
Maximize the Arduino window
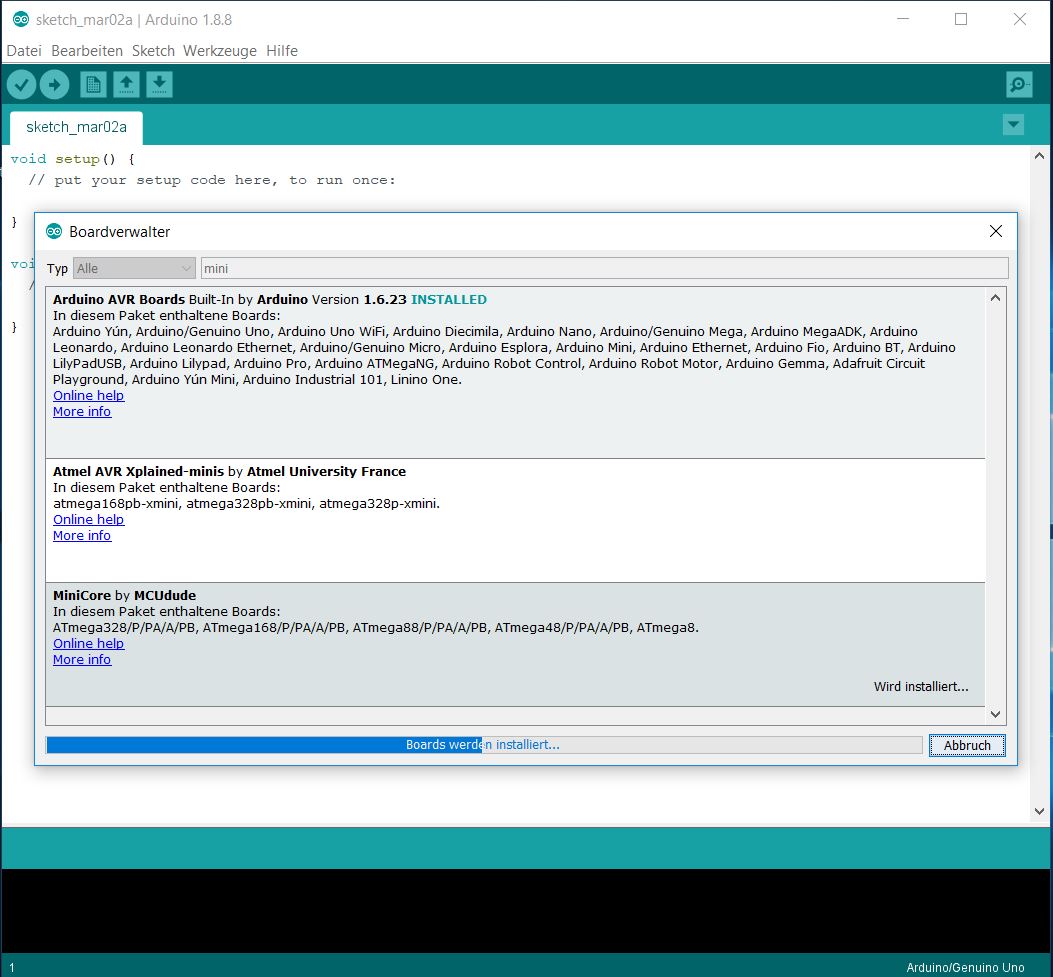click(x=961, y=19)
